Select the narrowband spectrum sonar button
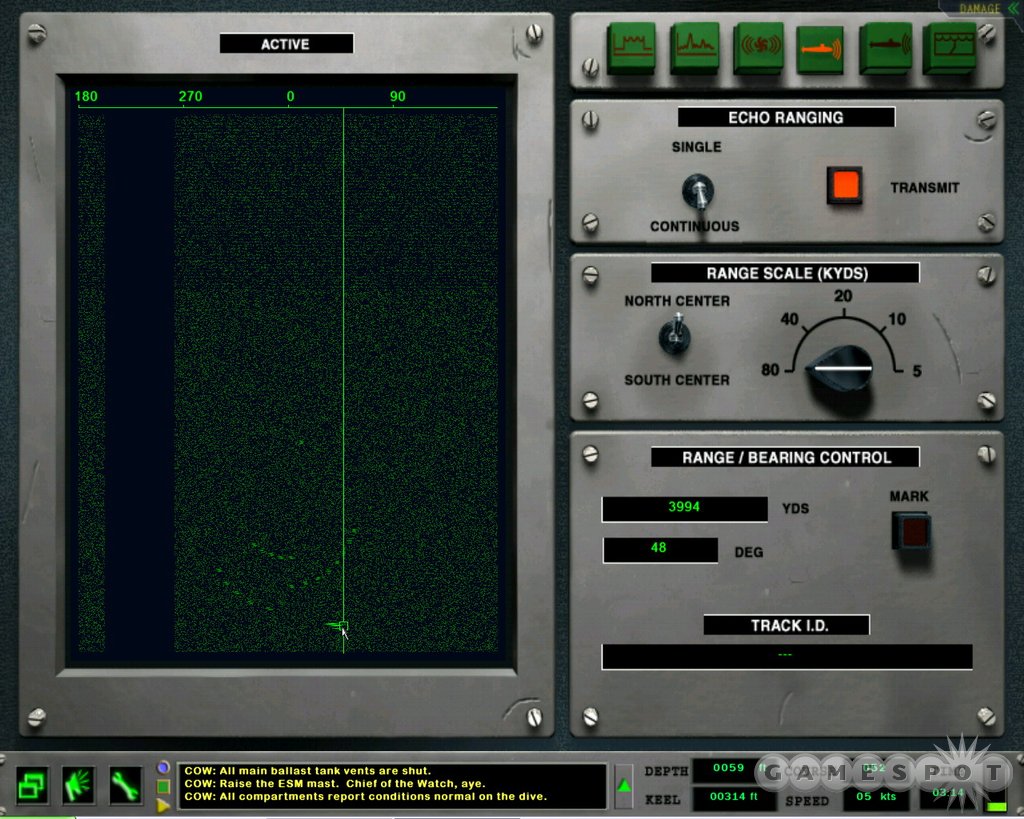The width and height of the screenshot is (1024, 819). click(695, 48)
